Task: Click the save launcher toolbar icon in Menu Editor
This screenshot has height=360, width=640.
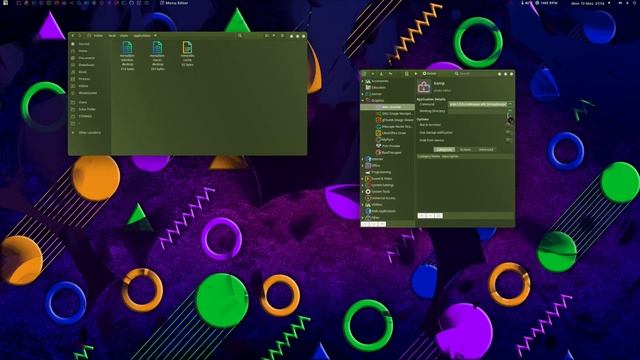Action: pos(381,74)
